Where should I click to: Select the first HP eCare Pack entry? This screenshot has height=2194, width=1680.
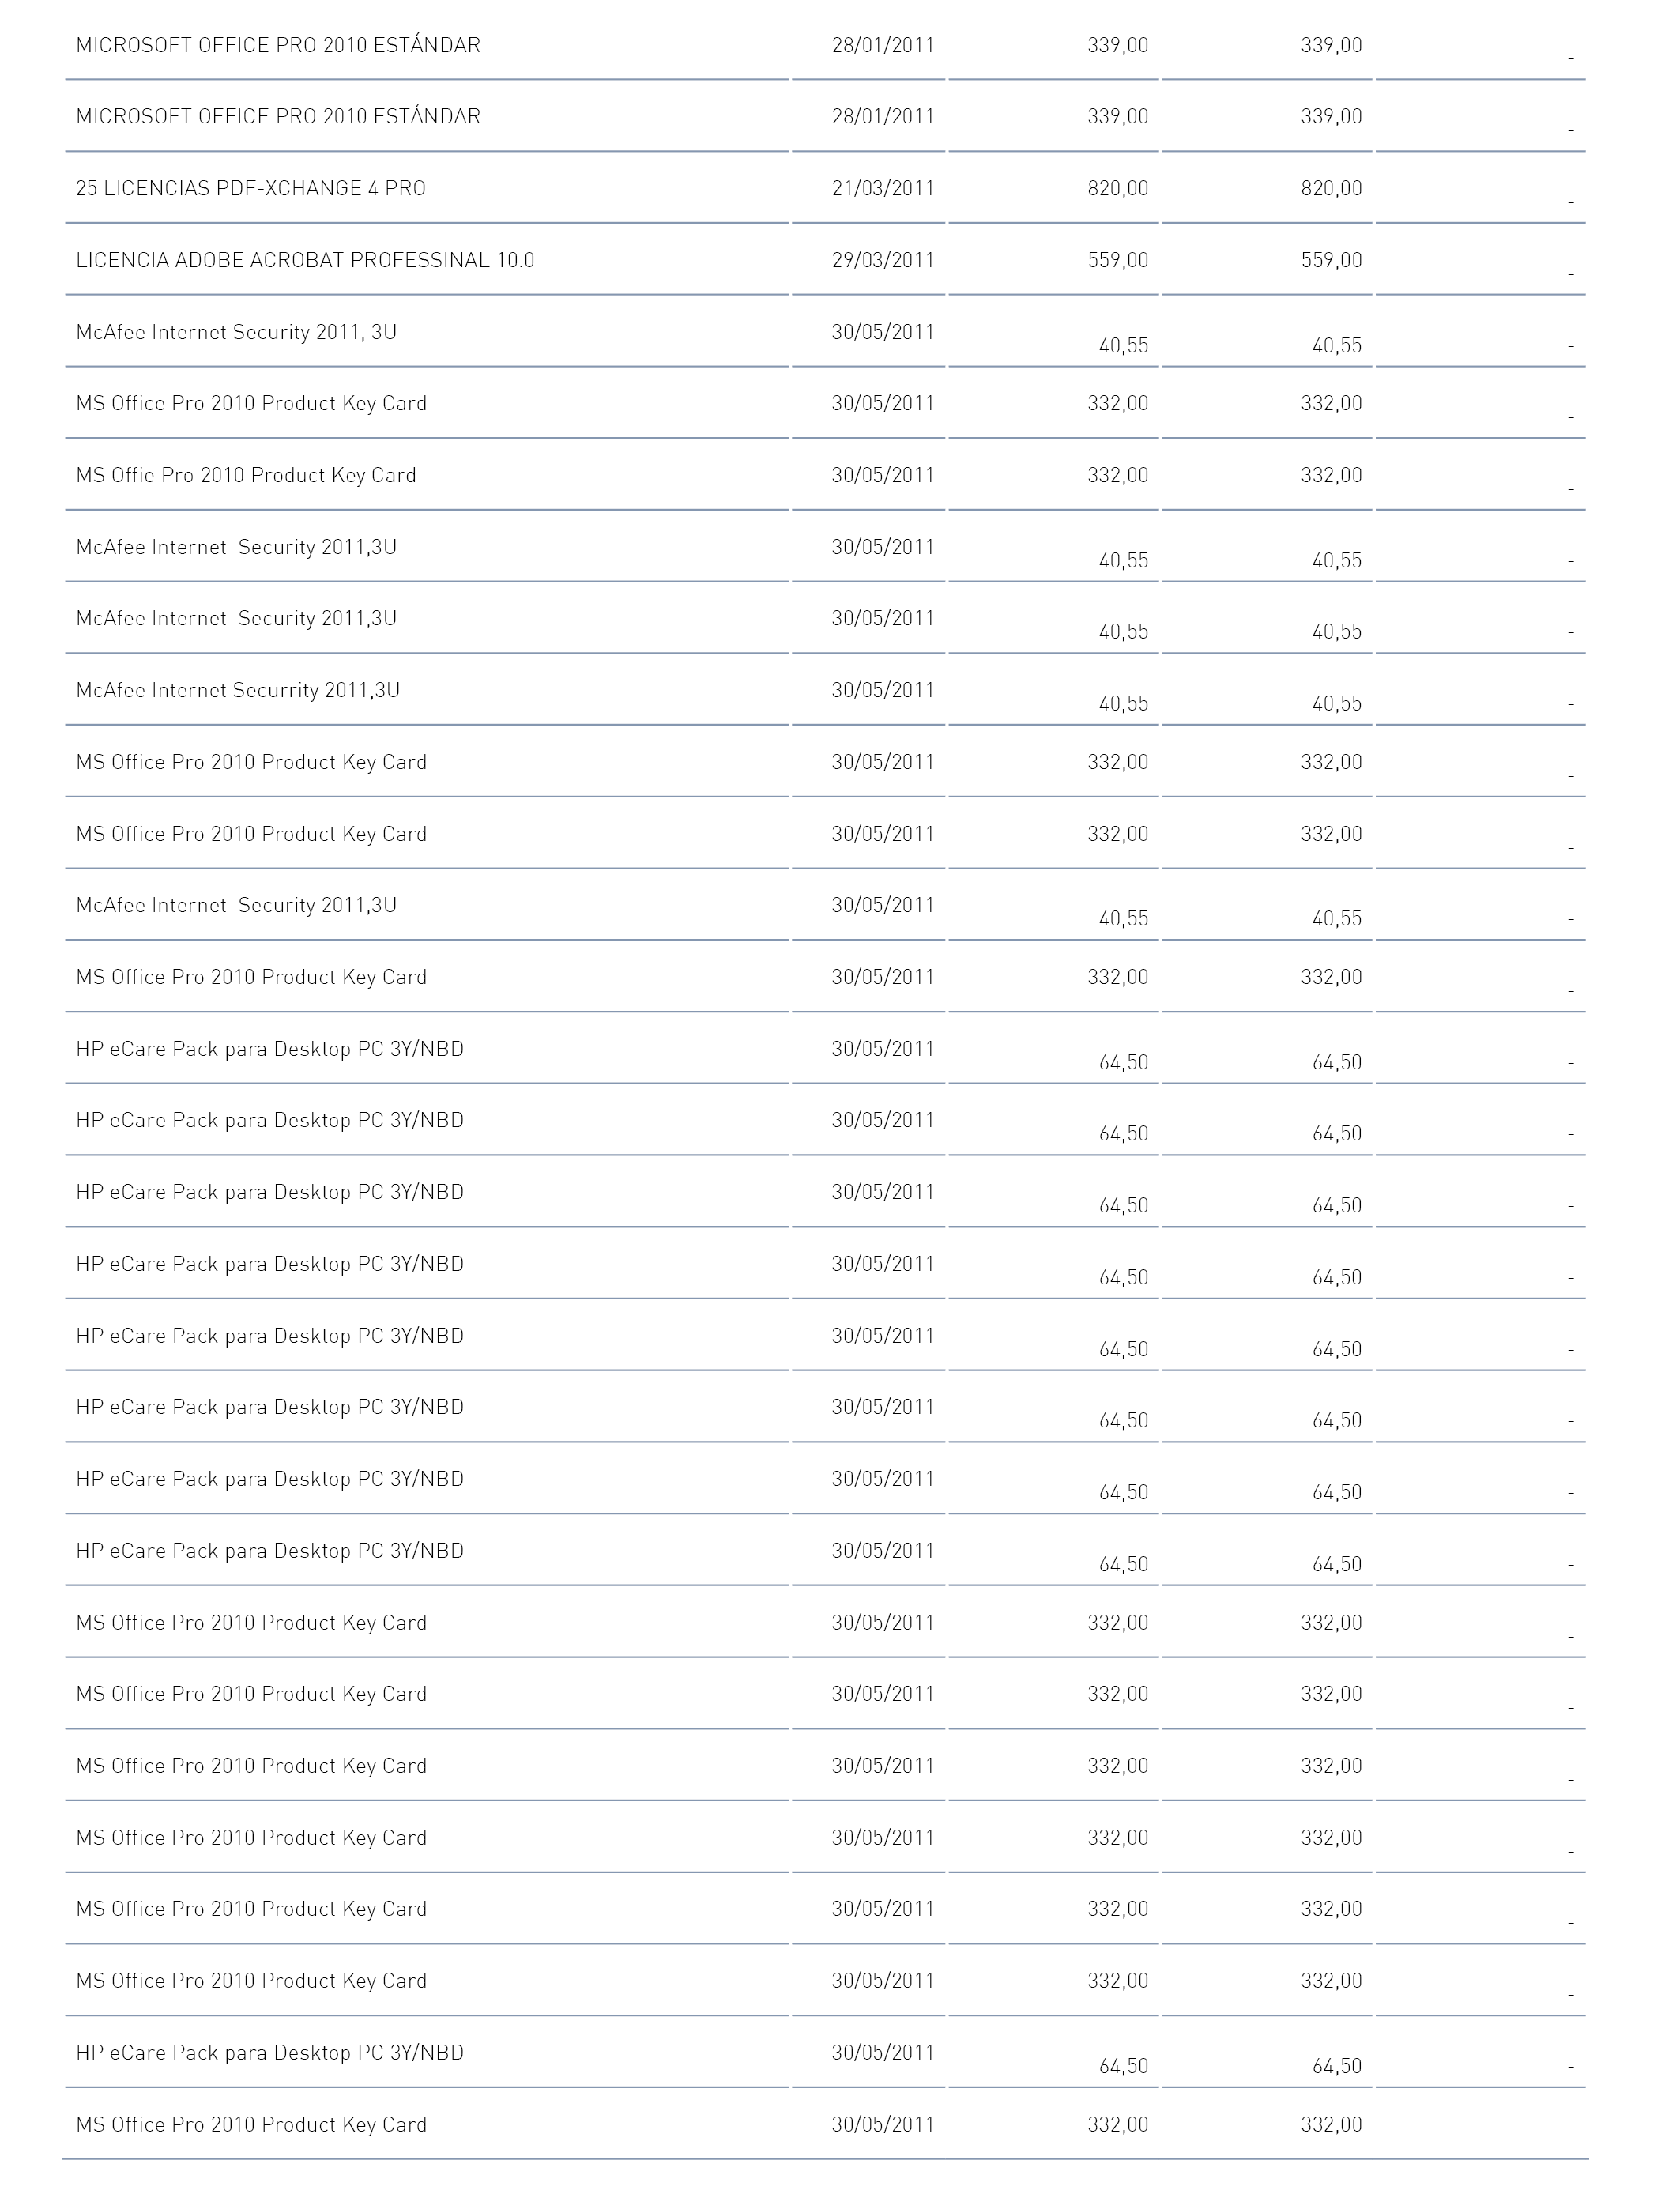[x=270, y=1049]
